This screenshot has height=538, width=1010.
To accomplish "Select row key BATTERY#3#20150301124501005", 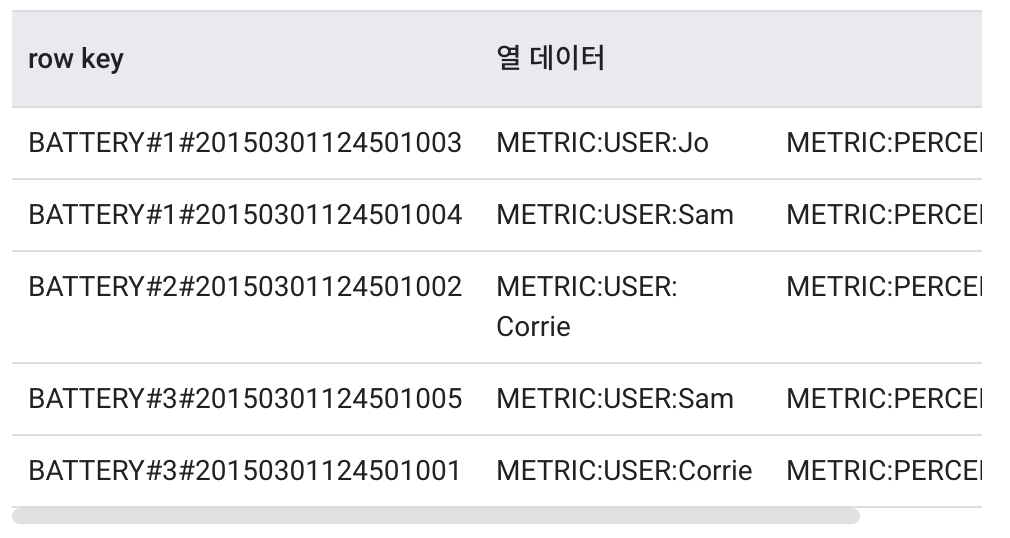I will pyautogui.click(x=245, y=399).
